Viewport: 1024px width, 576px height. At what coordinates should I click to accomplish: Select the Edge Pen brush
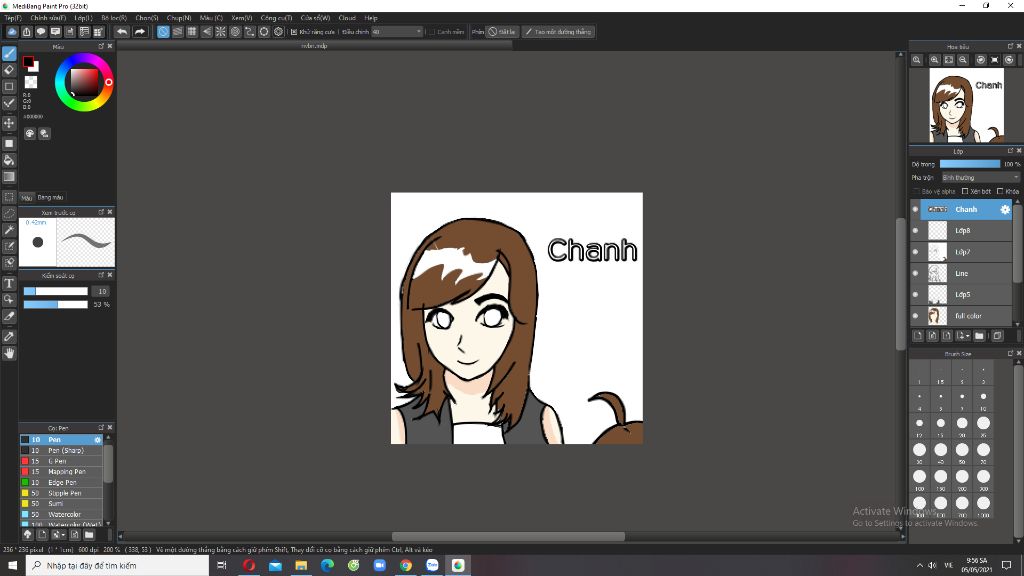61,483
